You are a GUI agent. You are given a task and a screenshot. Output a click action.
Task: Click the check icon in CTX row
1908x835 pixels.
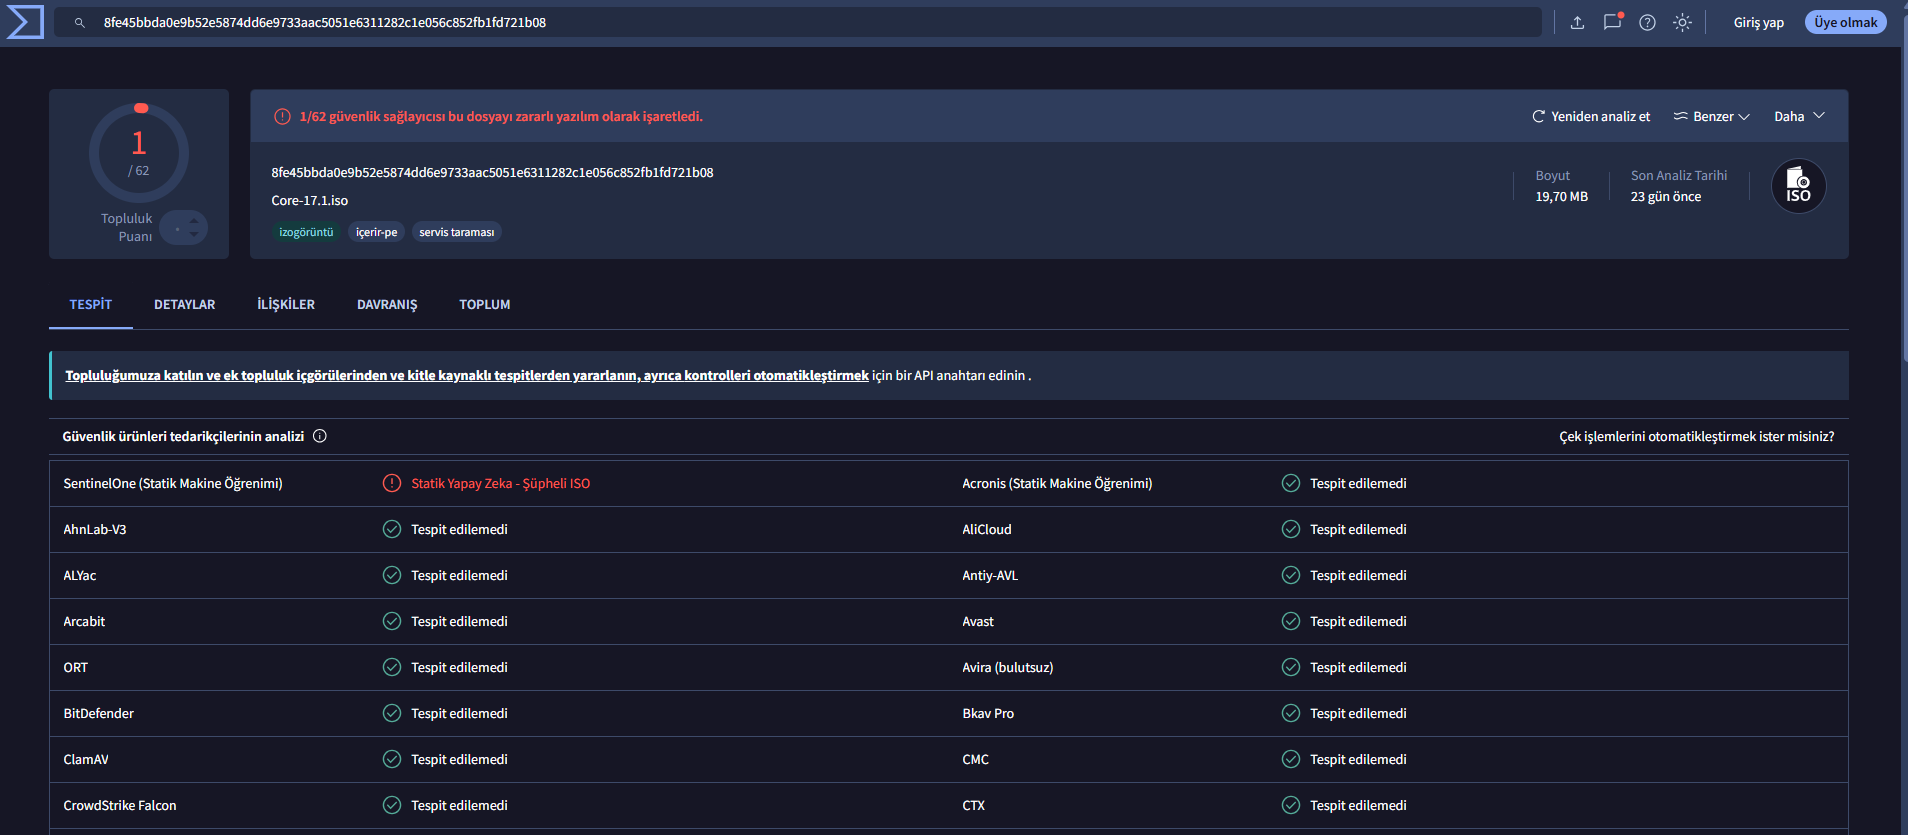(x=1291, y=805)
